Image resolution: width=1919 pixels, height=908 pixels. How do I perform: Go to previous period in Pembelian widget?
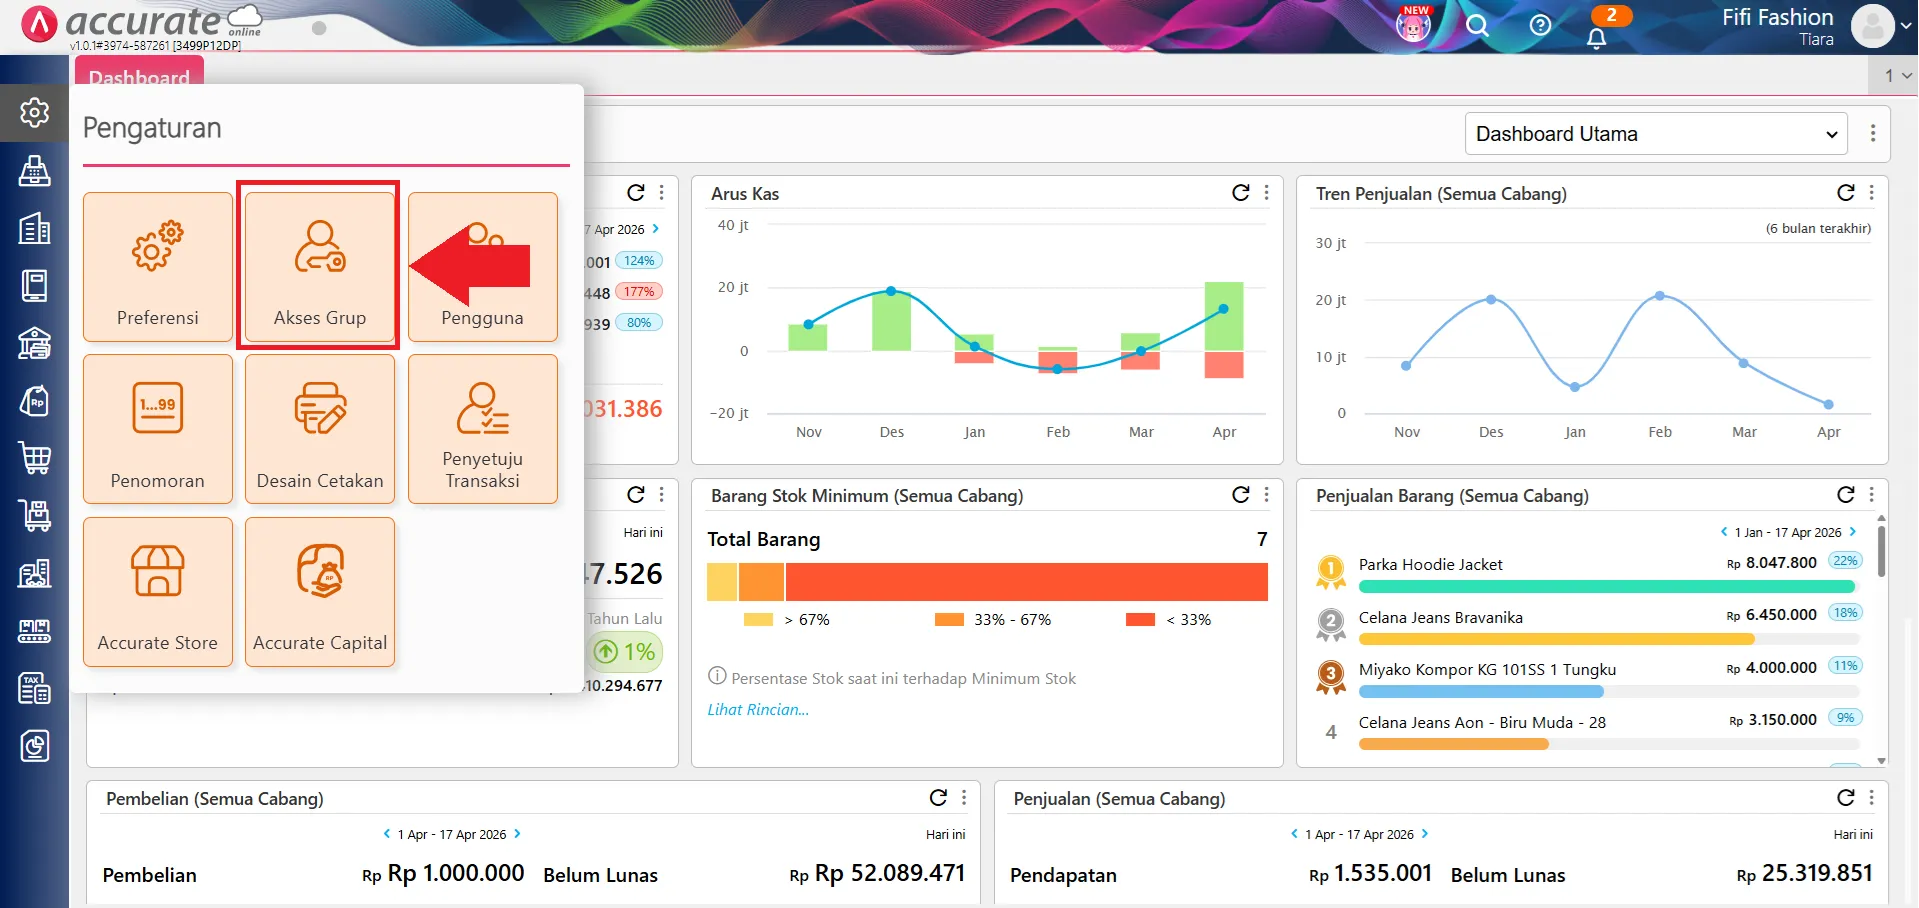click(387, 834)
